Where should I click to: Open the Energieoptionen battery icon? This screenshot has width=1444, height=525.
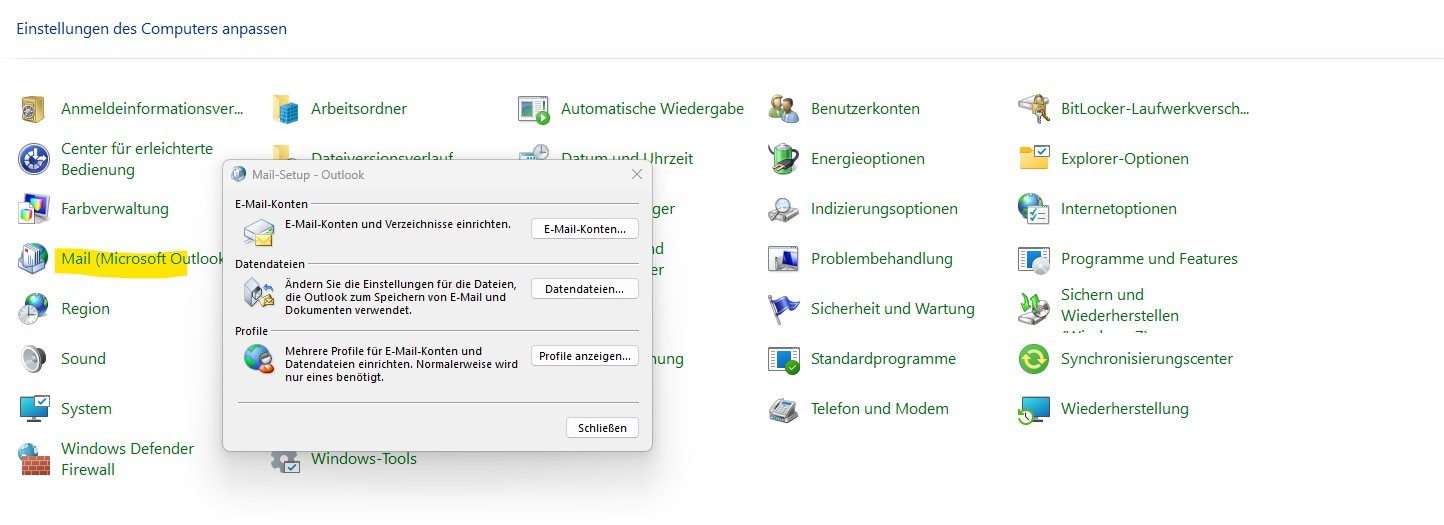783,159
